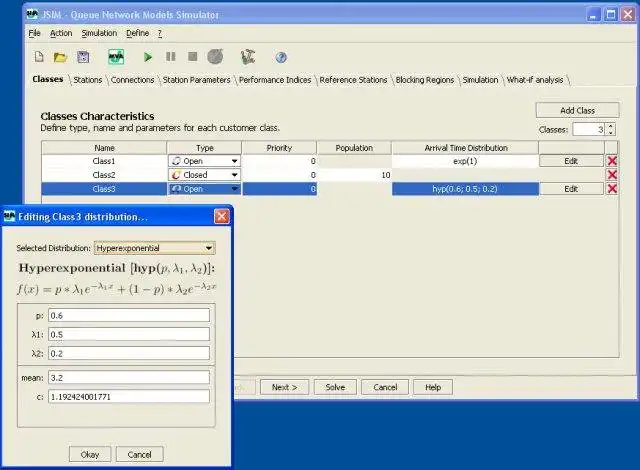Viewport: 640px width, 470px height.
Task: Open the Help question mark icon
Action: [x=281, y=57]
